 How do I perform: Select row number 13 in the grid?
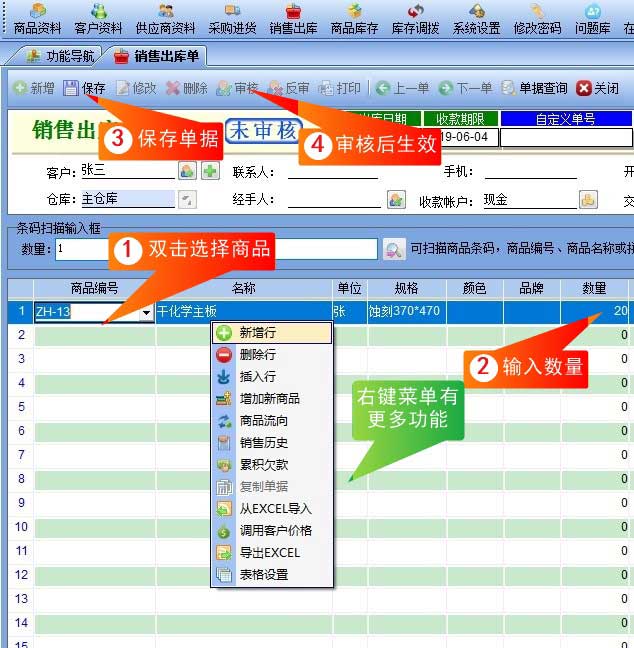(21, 599)
